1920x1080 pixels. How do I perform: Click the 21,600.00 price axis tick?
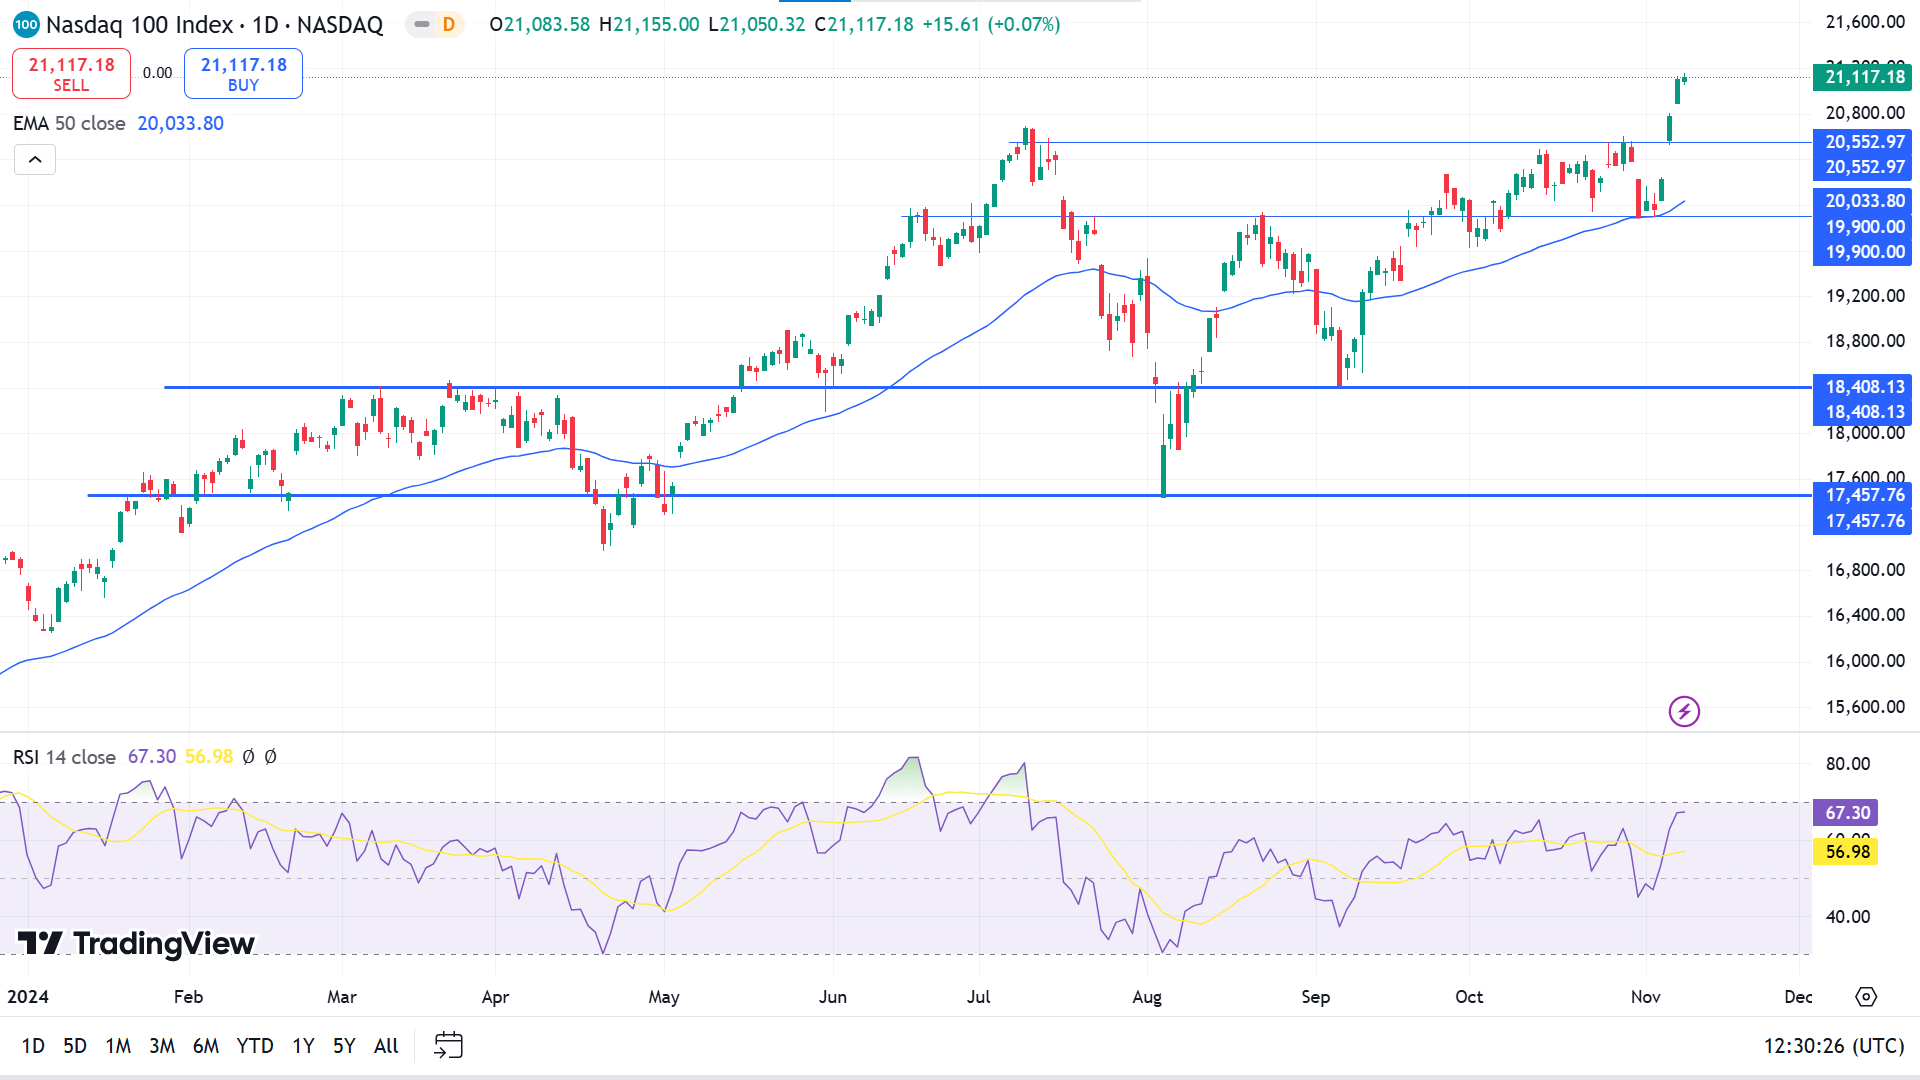point(1865,22)
